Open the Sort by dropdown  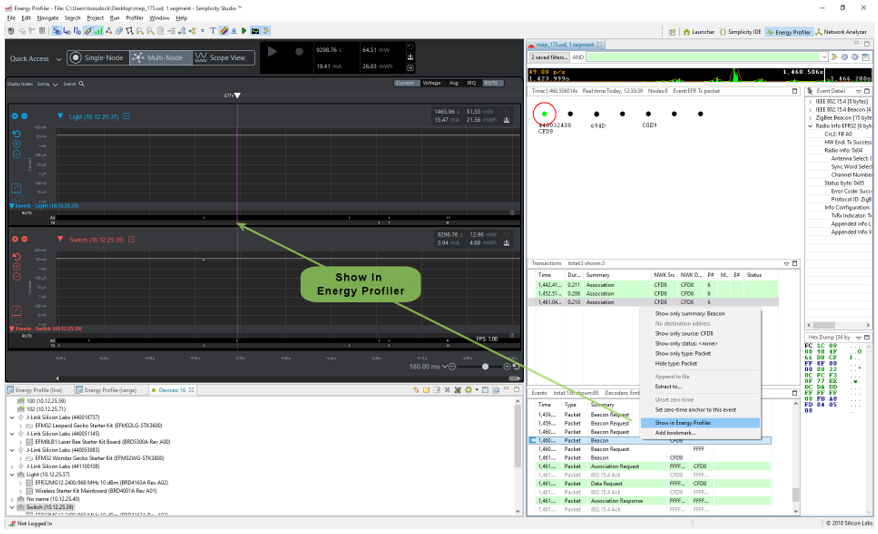coord(47,84)
